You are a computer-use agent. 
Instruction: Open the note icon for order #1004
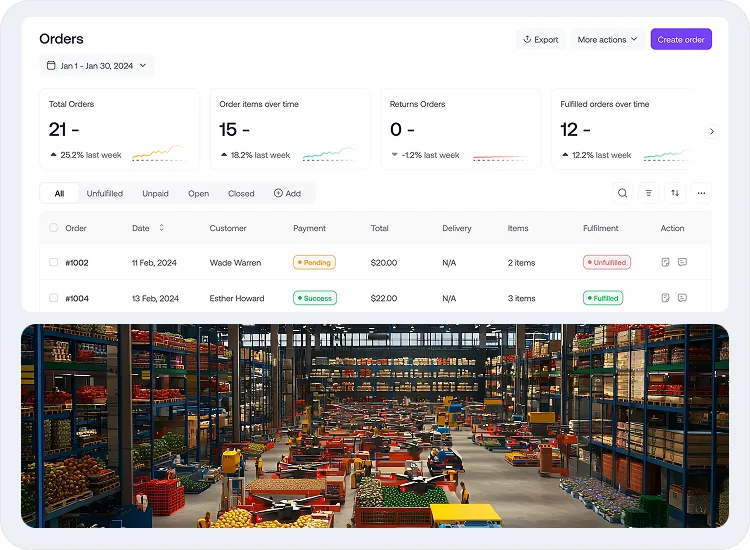pos(665,298)
